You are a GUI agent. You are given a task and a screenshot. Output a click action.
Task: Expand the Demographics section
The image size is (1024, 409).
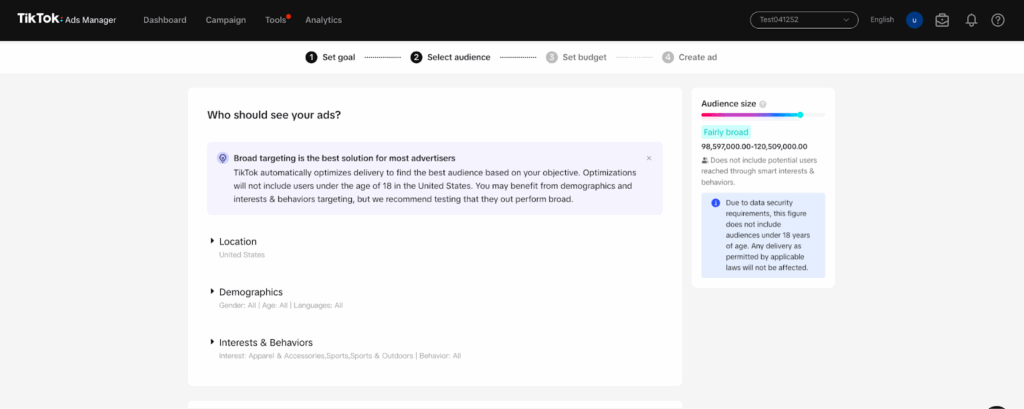coord(250,292)
